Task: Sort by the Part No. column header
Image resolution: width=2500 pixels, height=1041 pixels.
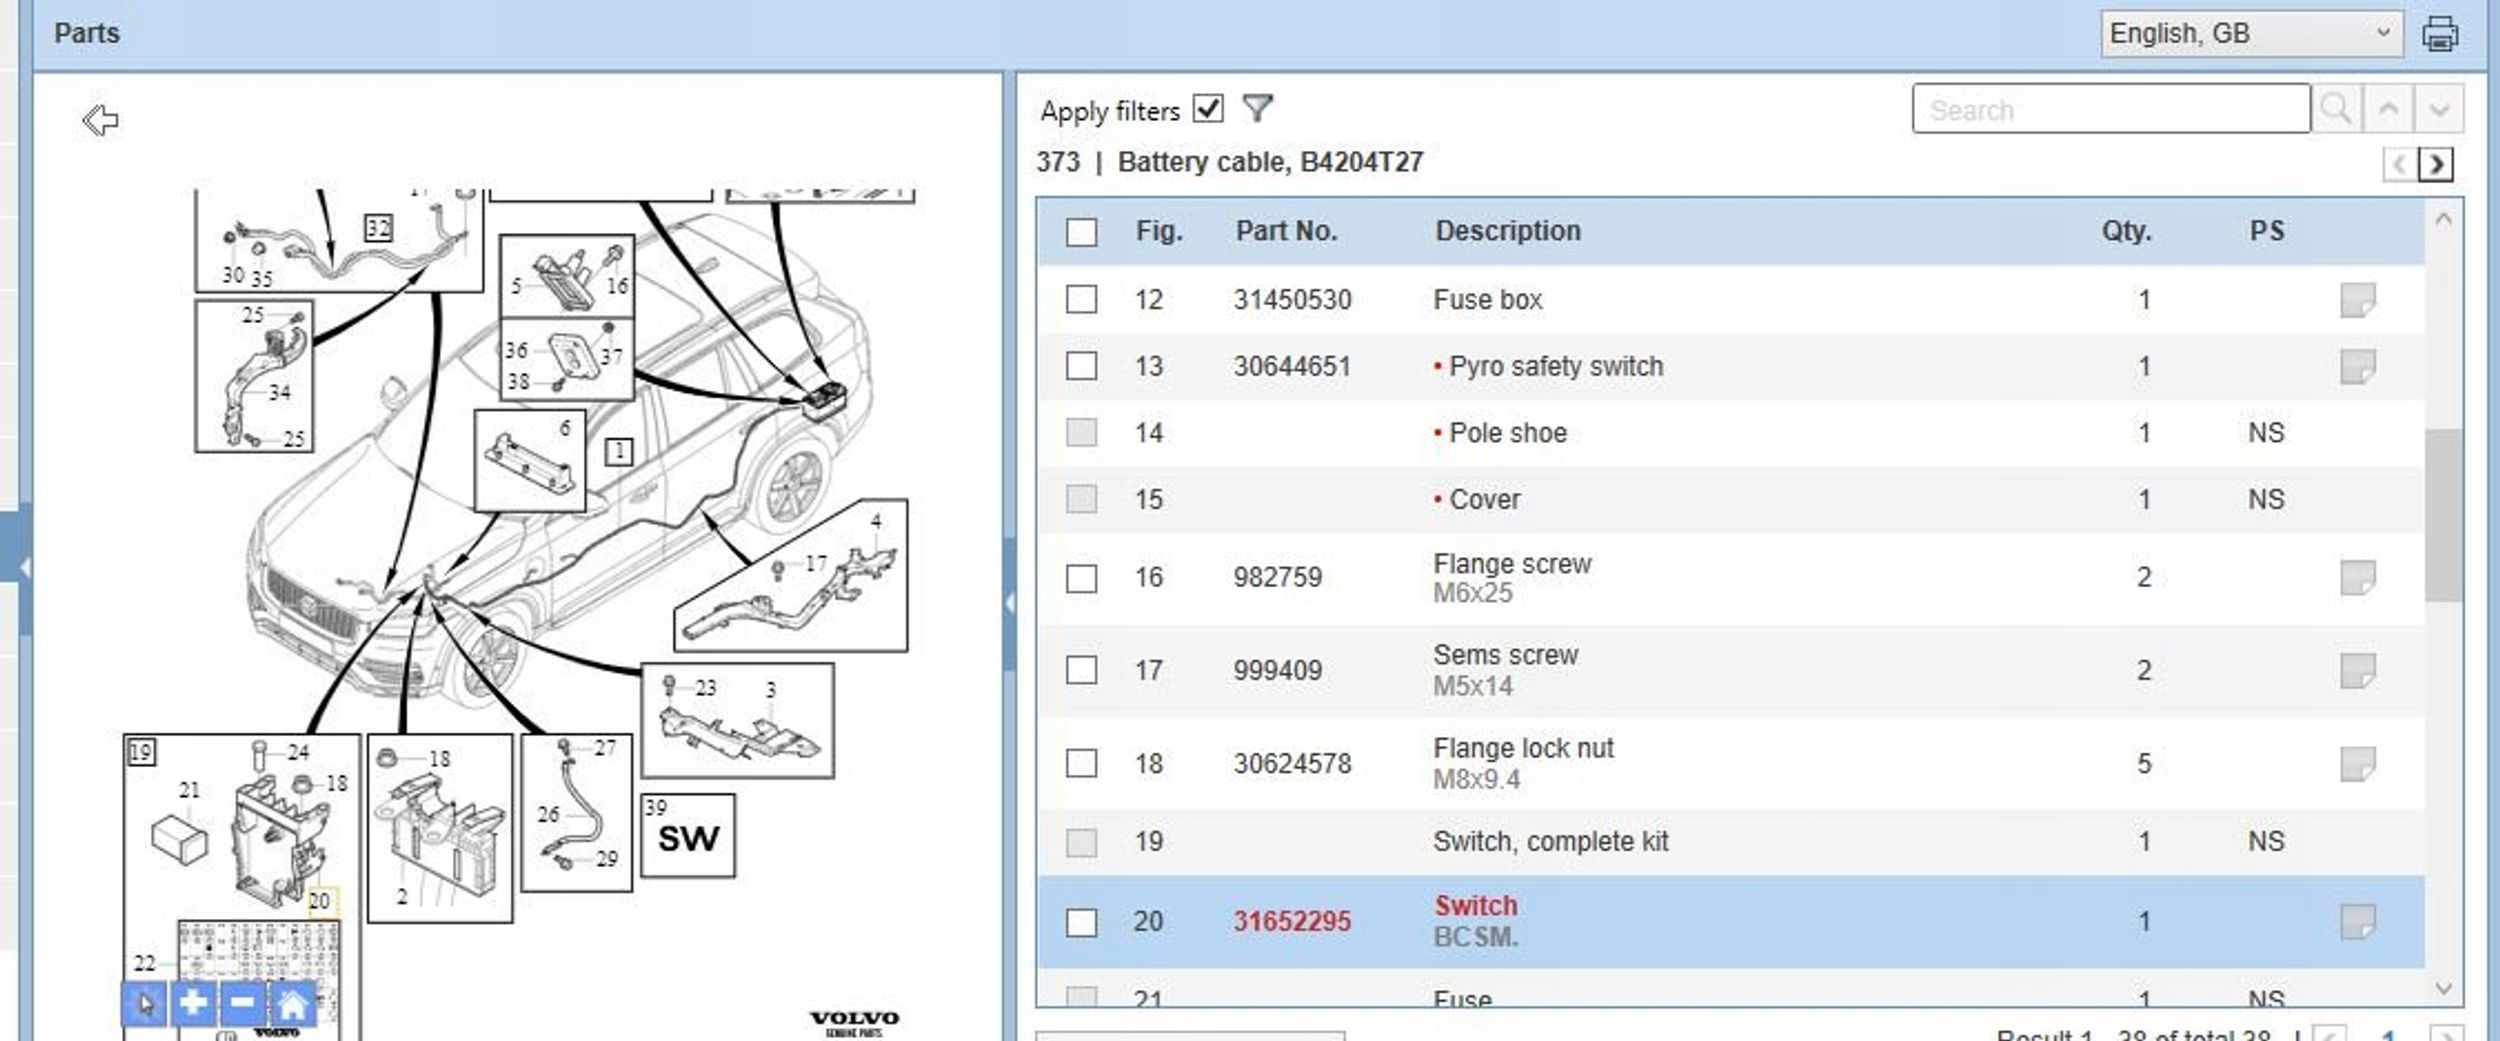Action: click(x=1286, y=231)
